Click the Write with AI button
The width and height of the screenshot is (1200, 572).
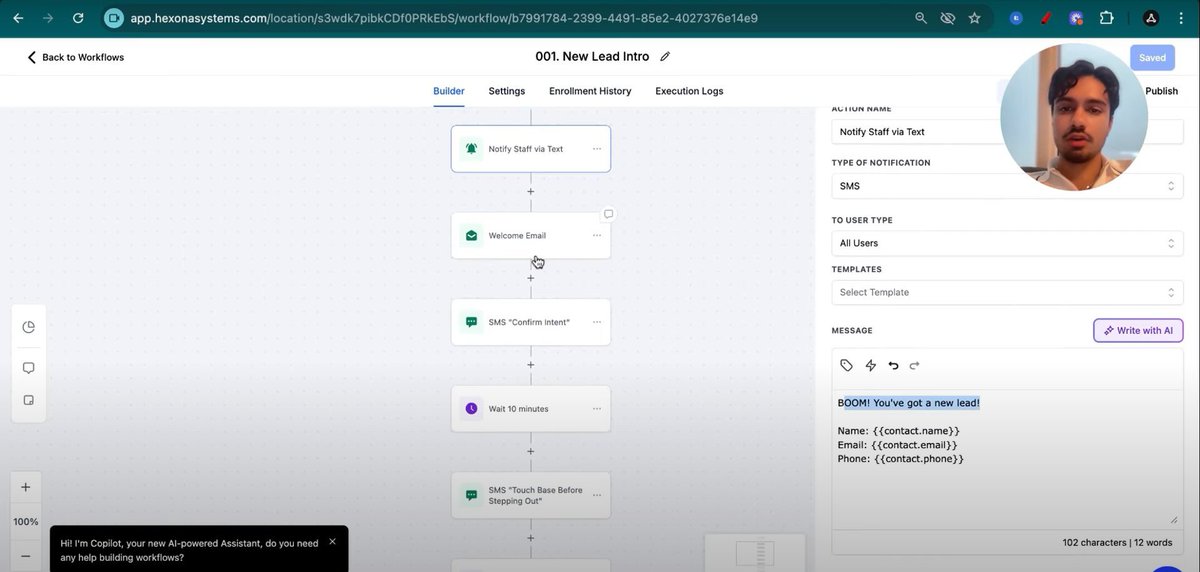tap(1138, 330)
